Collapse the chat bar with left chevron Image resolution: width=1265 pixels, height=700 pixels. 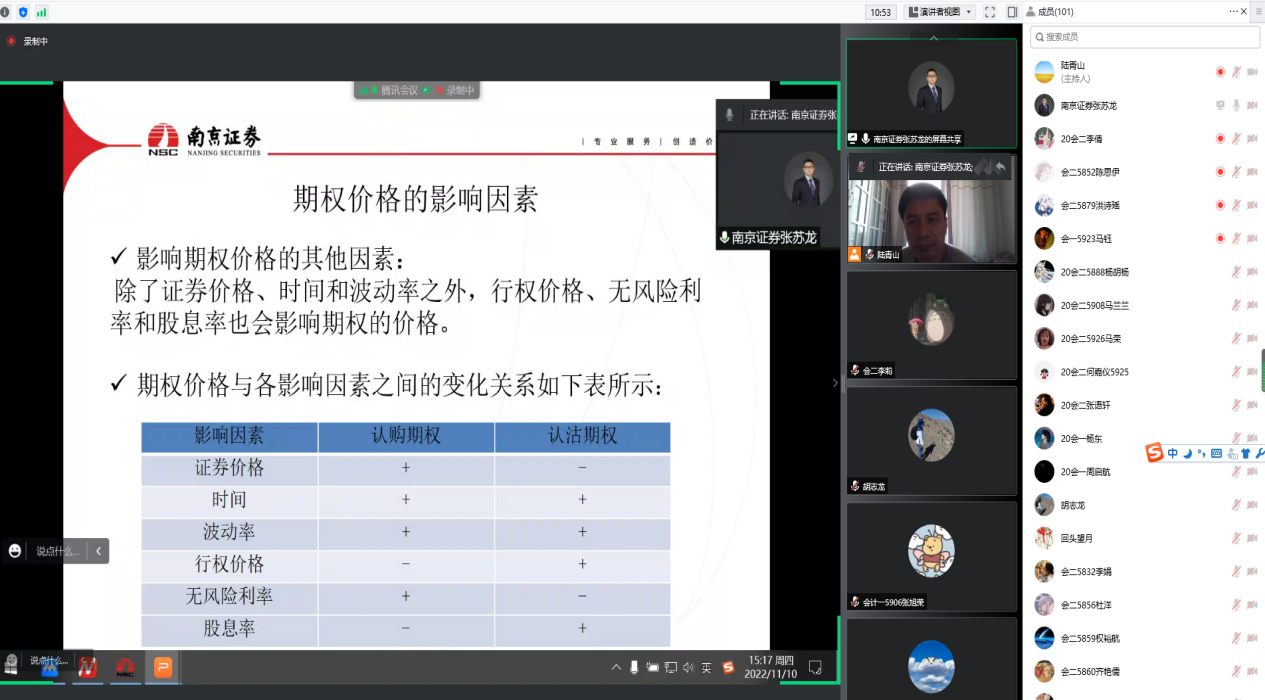[98, 551]
